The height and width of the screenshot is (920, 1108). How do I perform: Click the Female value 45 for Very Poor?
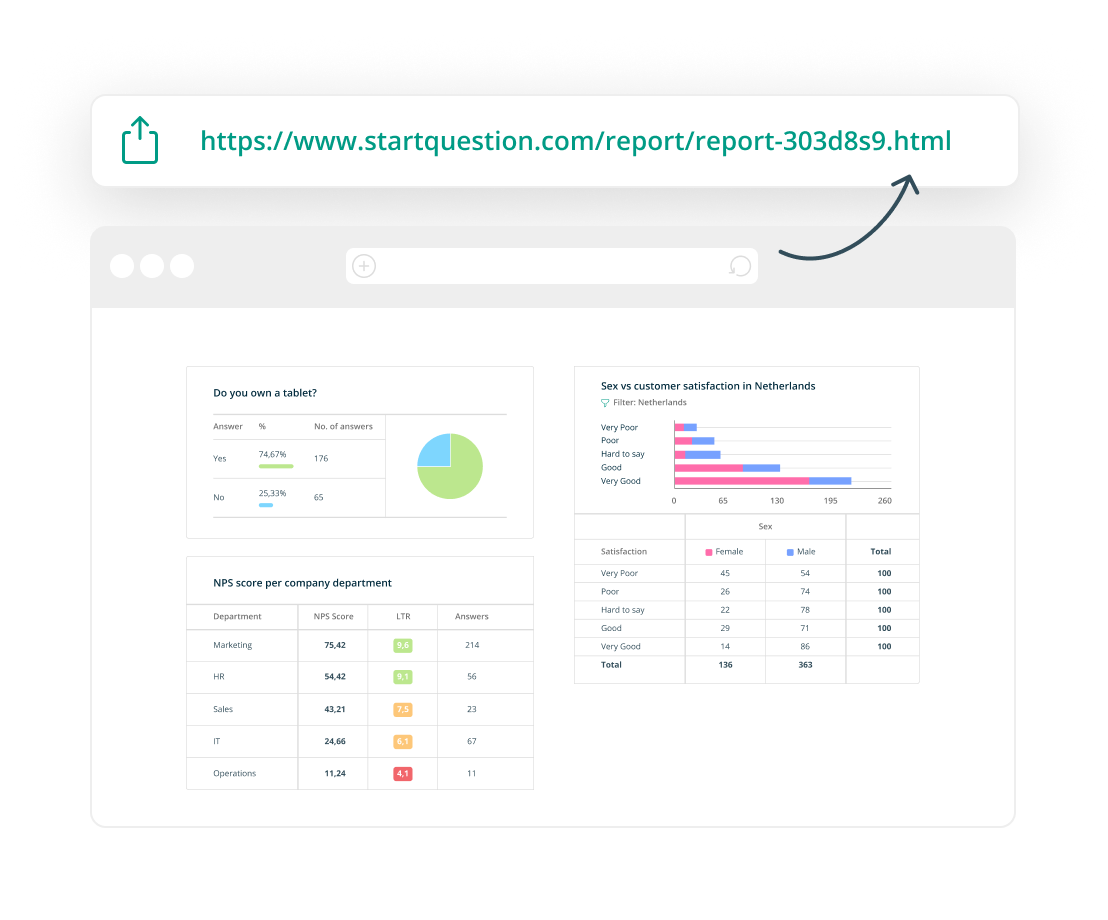tap(725, 573)
